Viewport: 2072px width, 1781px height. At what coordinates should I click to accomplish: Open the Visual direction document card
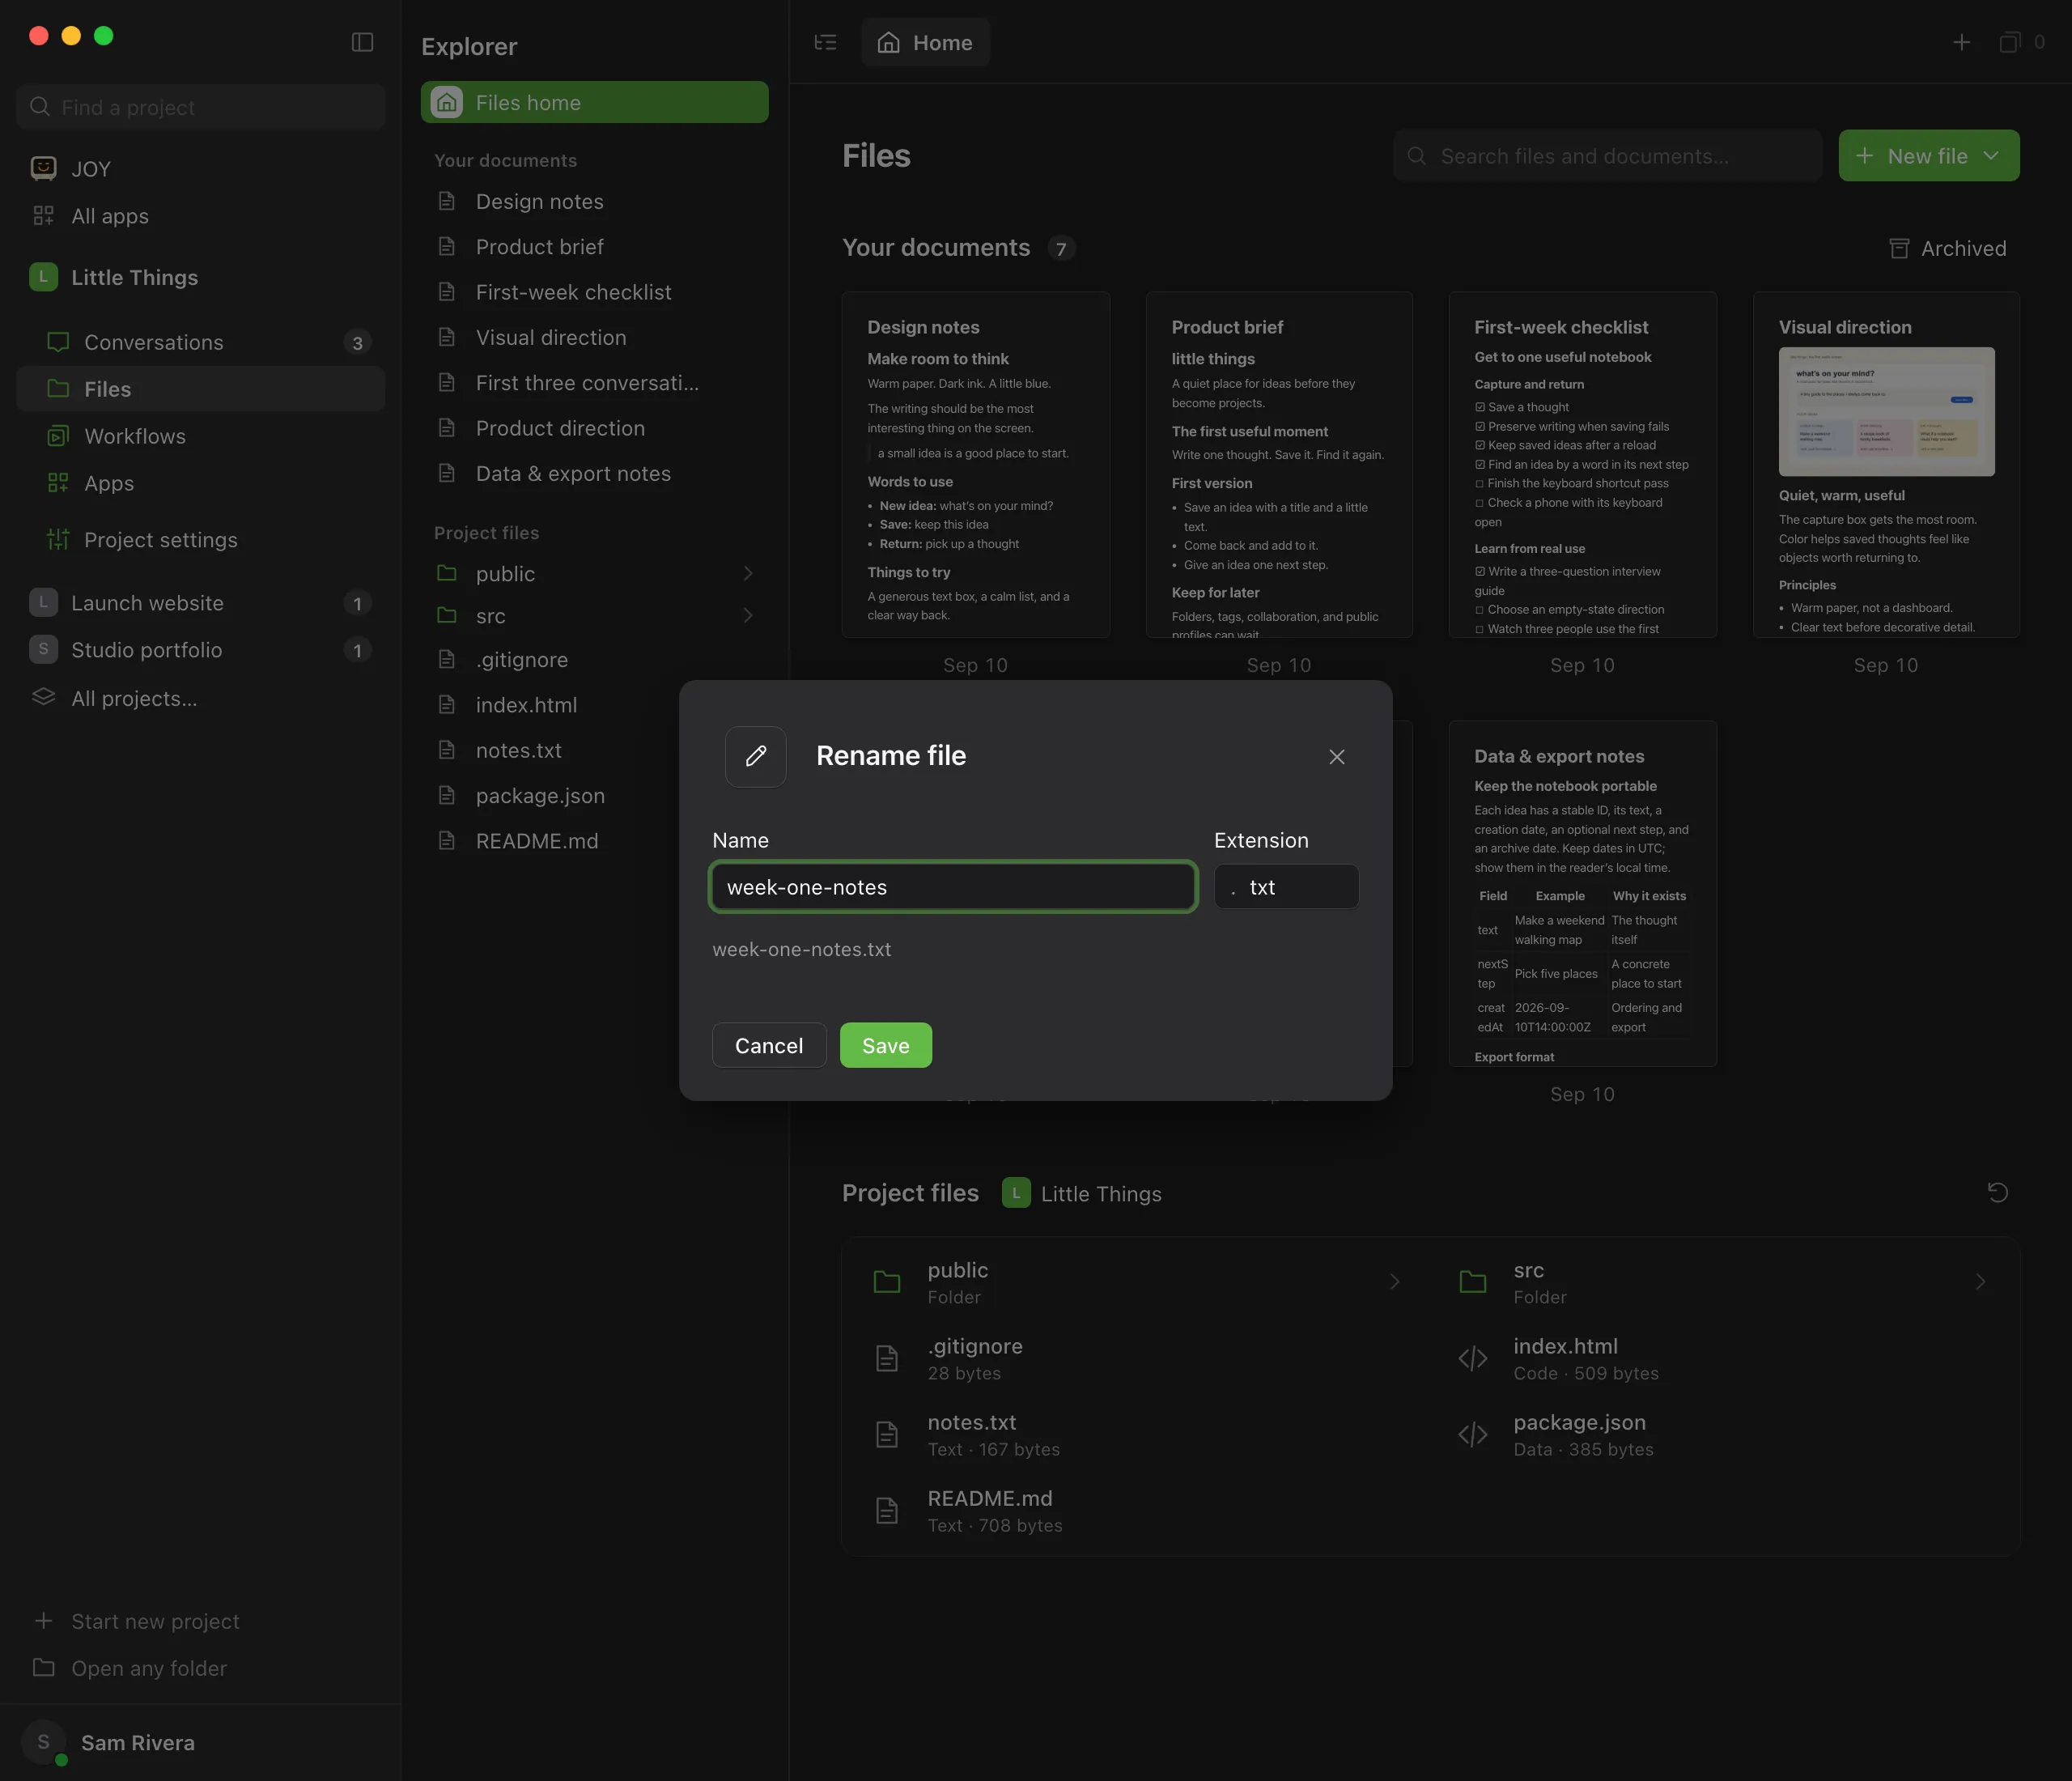pos(1885,465)
